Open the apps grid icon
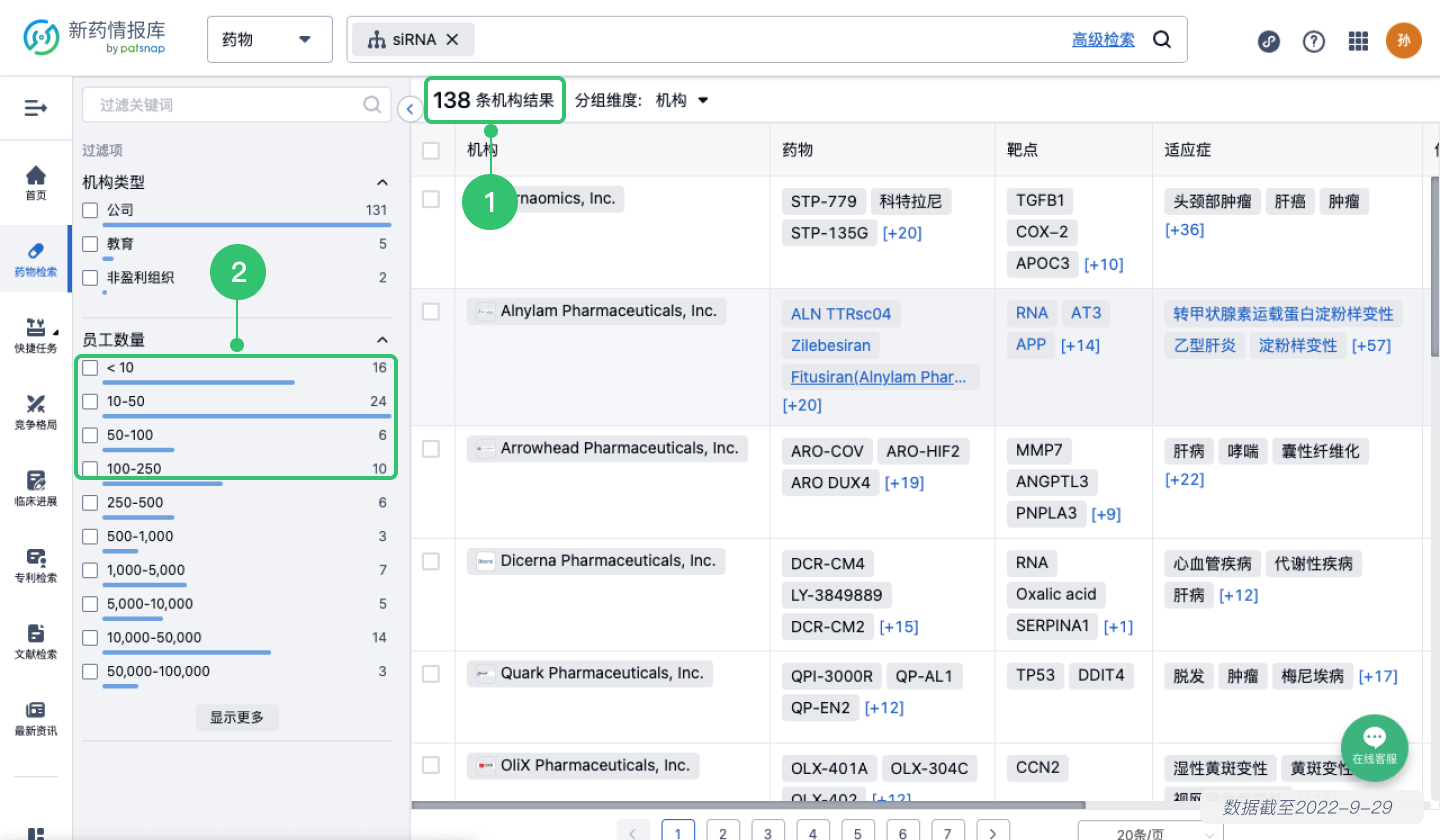The width and height of the screenshot is (1440, 840). tap(1358, 41)
